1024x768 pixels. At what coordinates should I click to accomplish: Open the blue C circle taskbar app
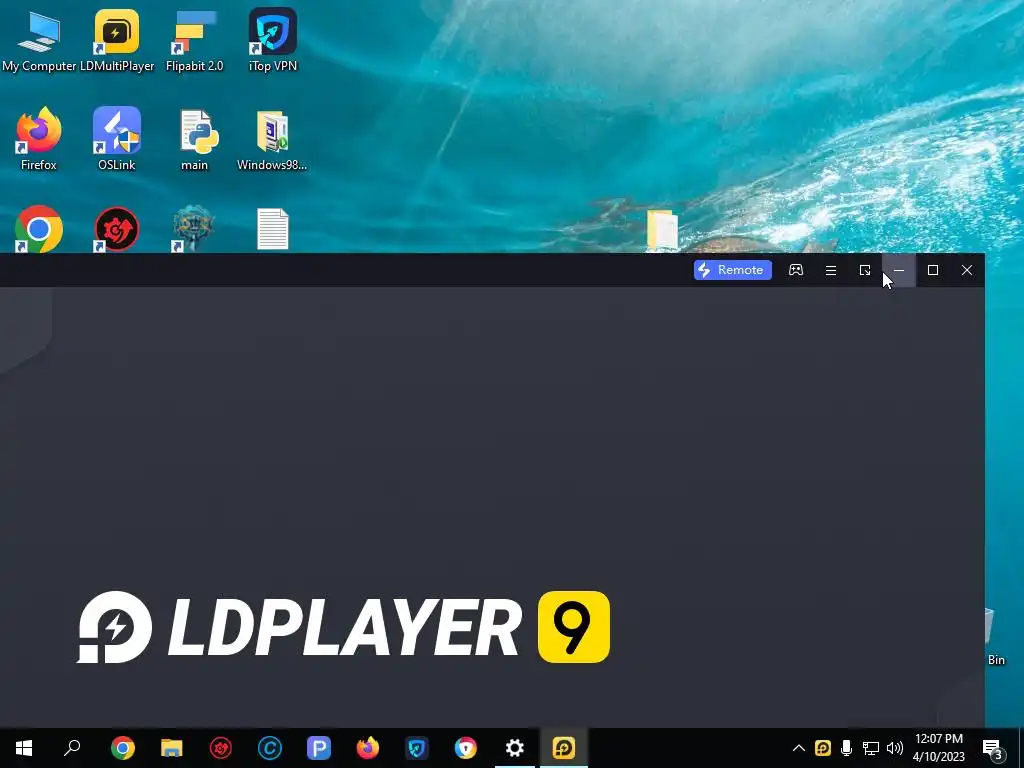[270, 748]
